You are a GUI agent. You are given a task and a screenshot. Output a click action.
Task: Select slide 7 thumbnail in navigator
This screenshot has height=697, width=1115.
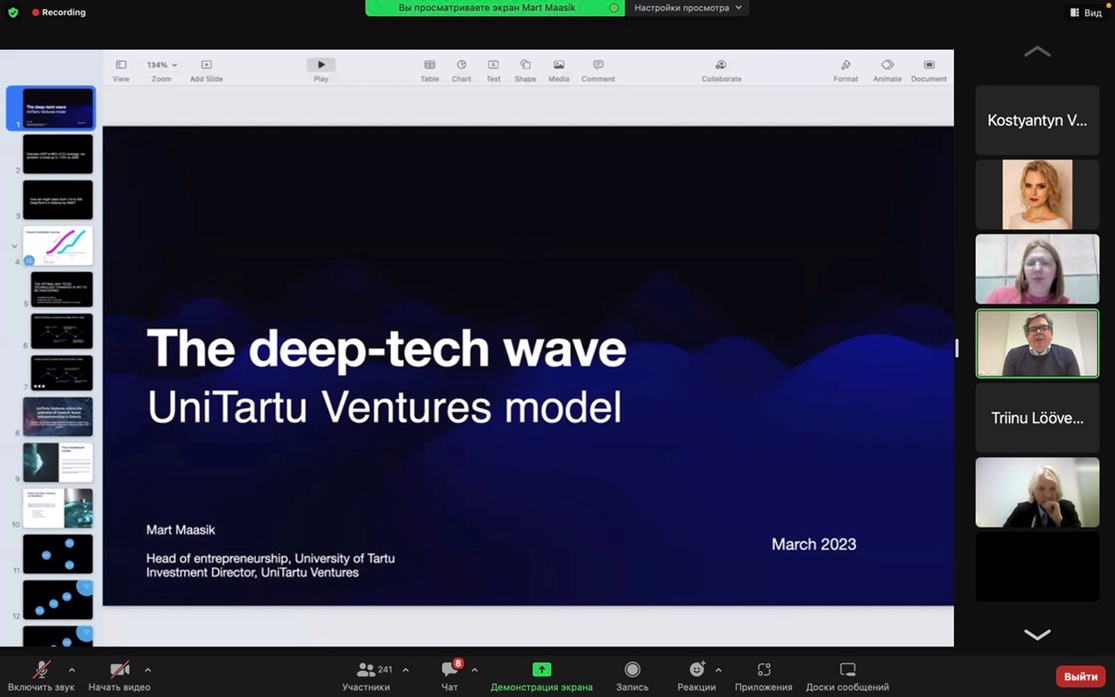click(x=62, y=373)
